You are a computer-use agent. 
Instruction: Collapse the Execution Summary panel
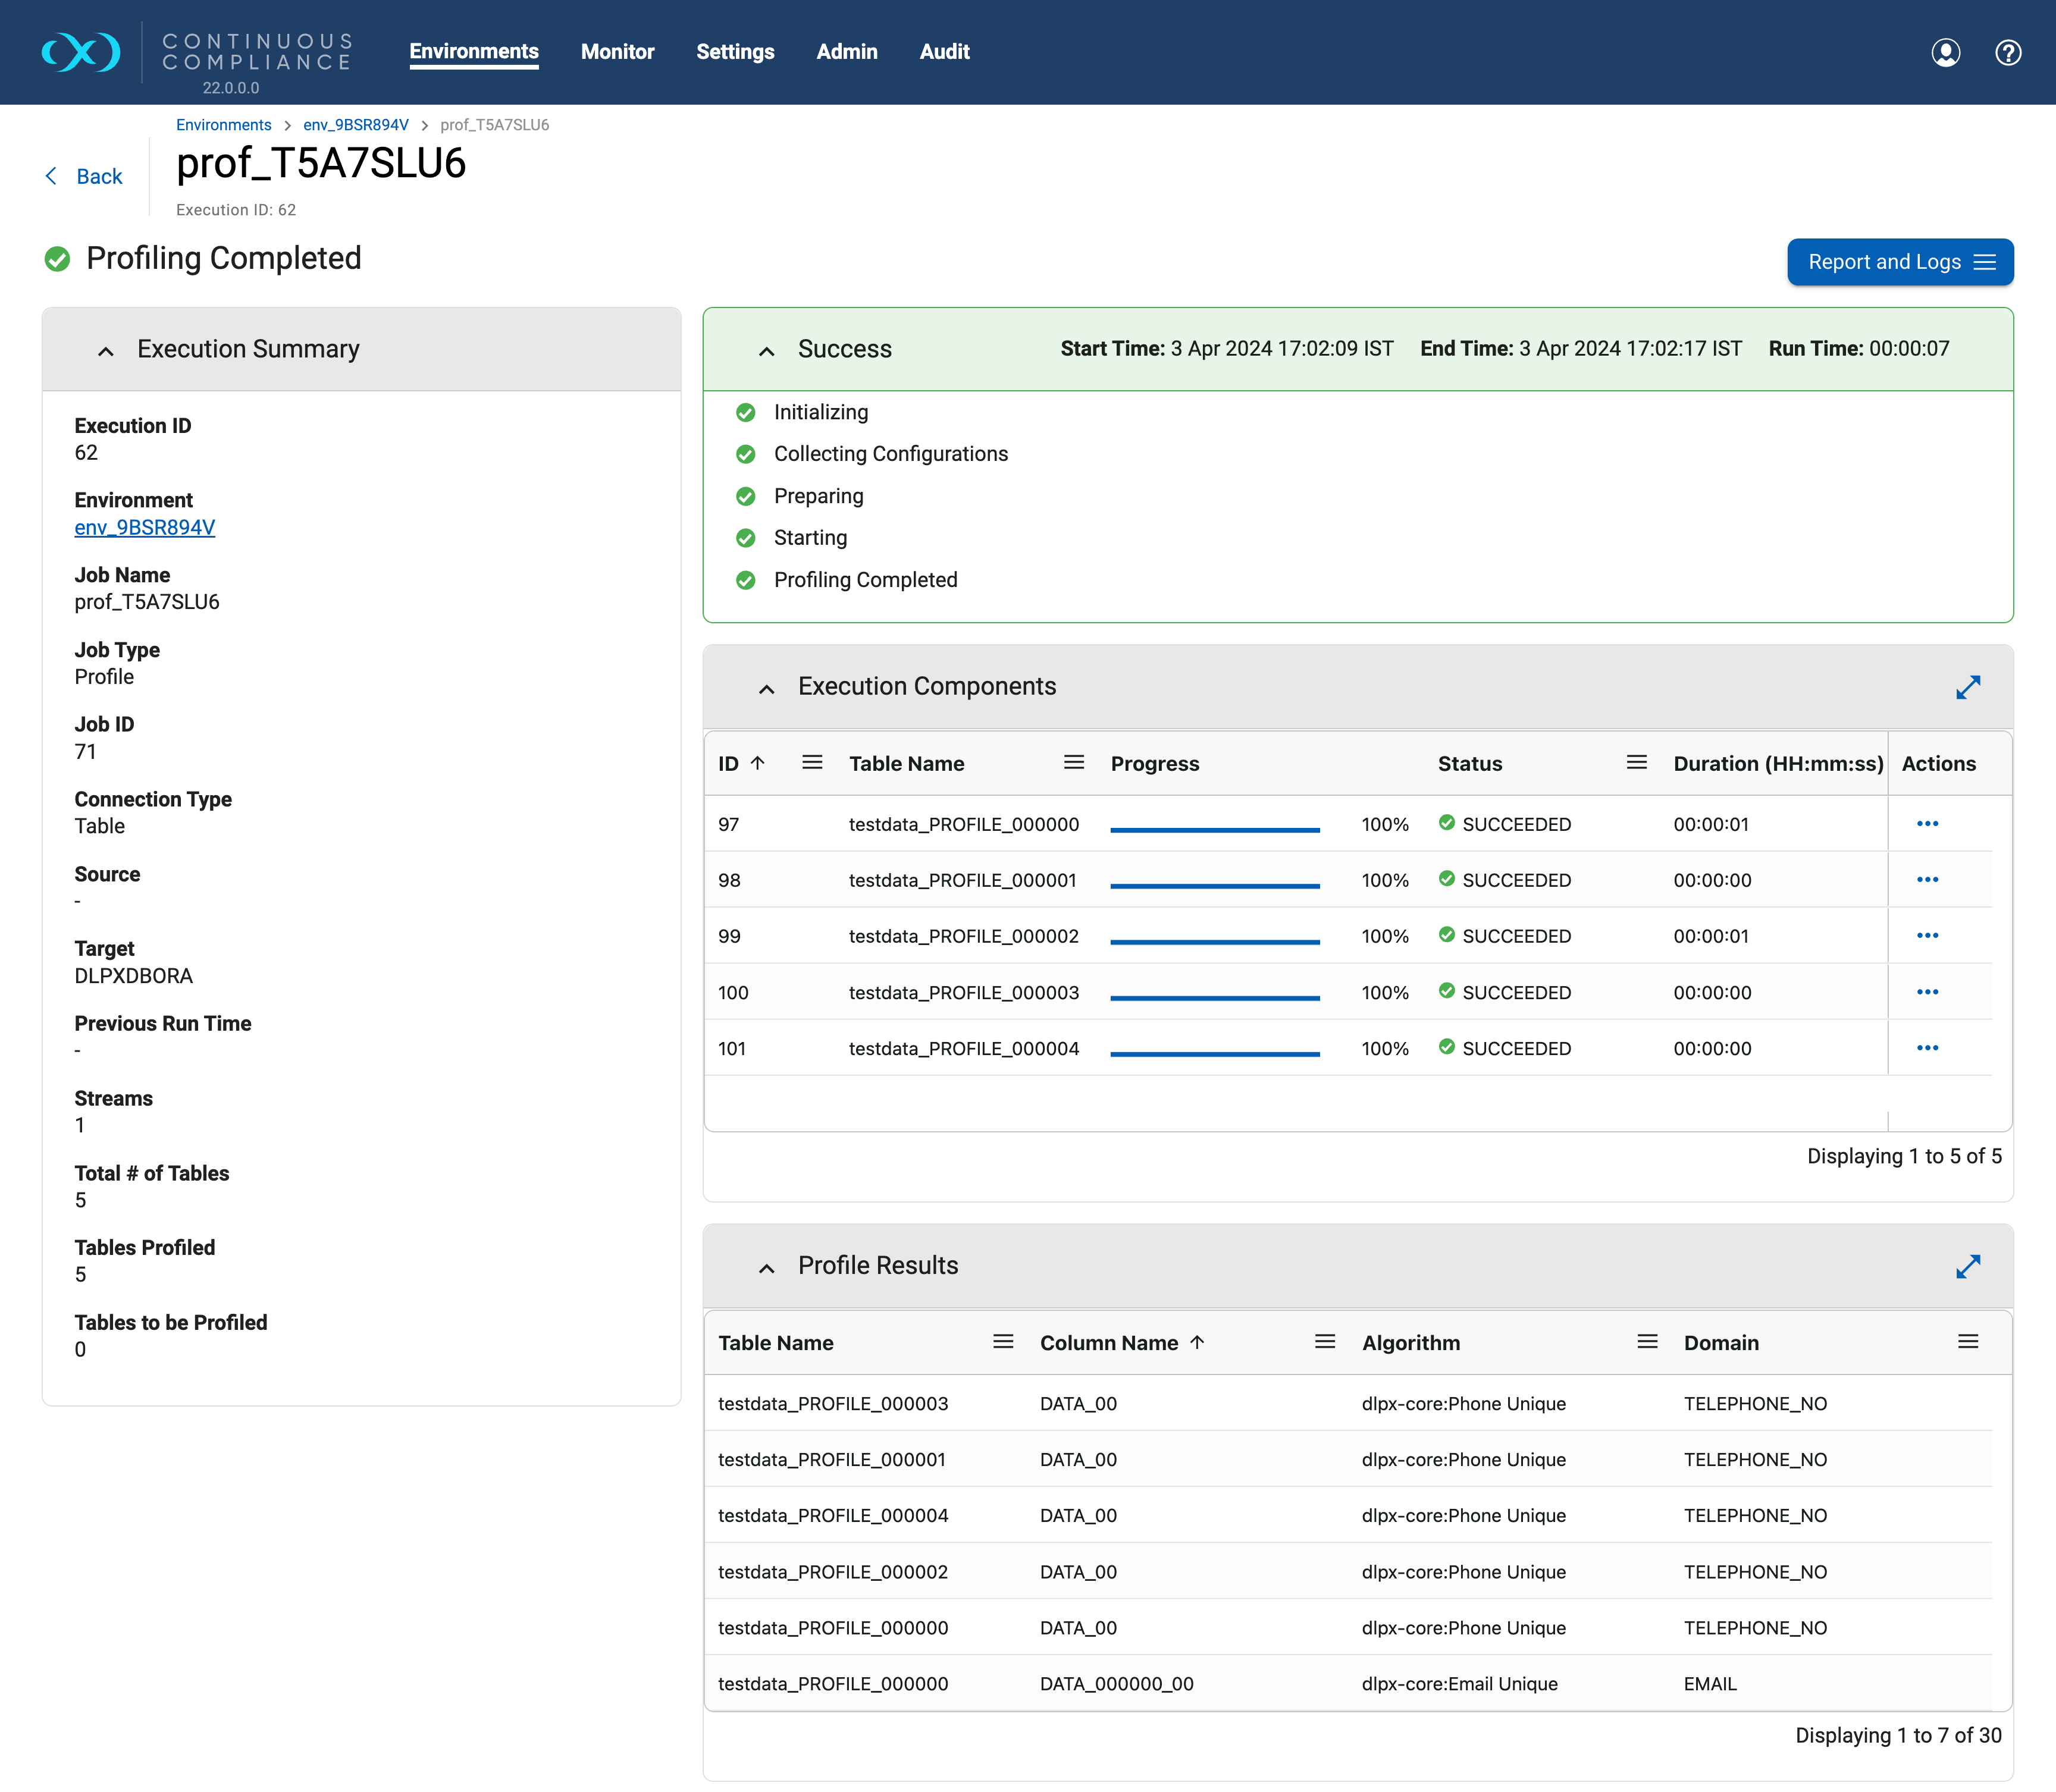coord(106,350)
